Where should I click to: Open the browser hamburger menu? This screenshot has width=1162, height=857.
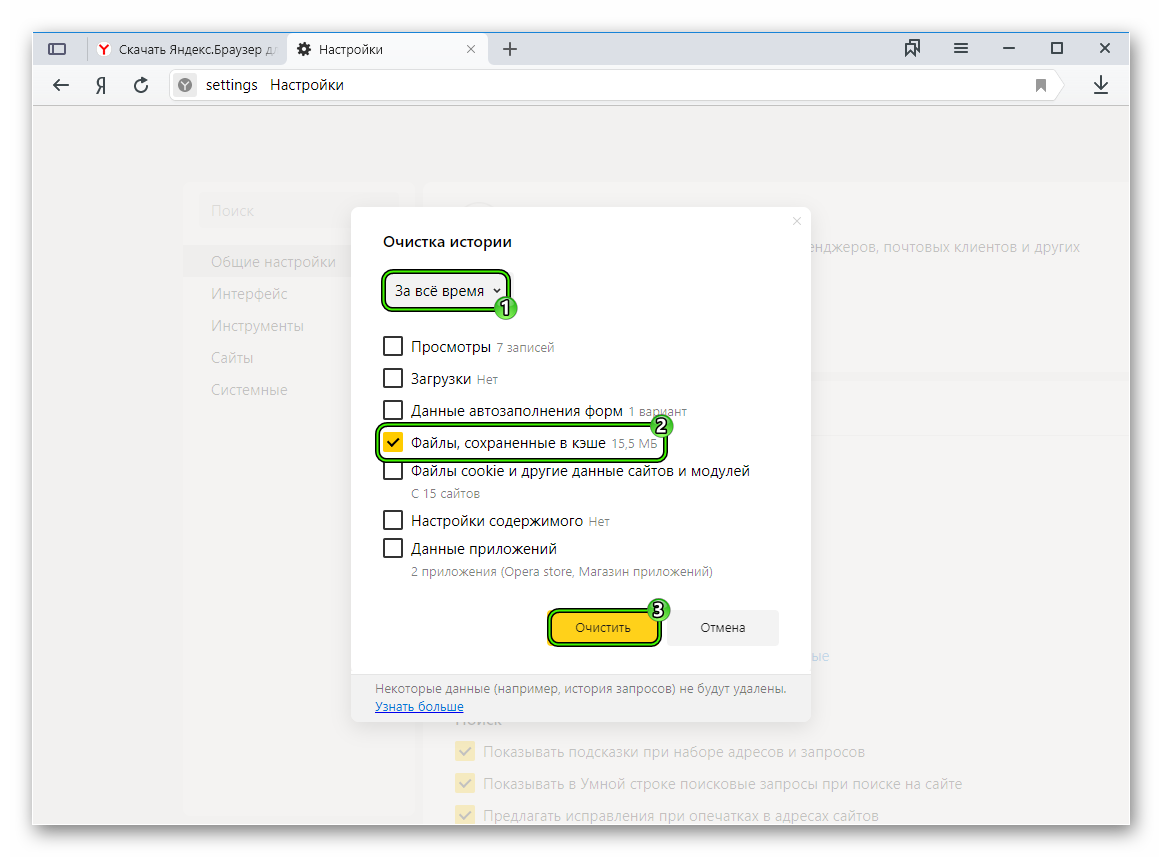pos(960,48)
